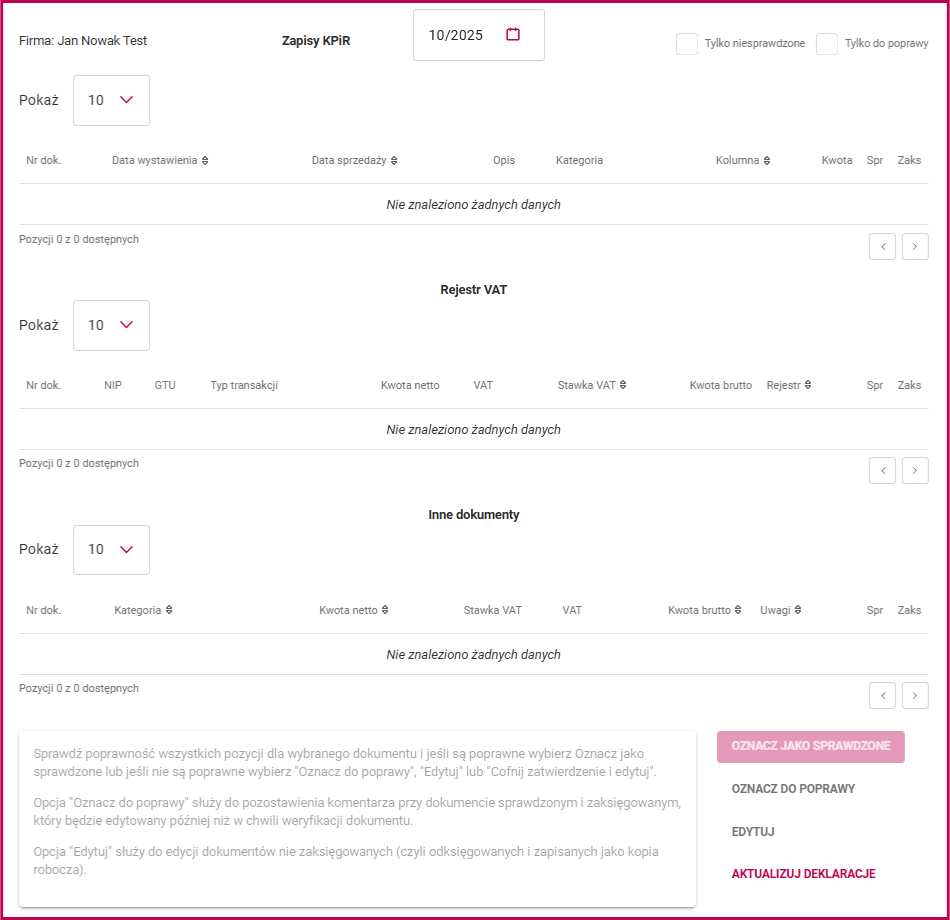Screen dimensions: 950x920
Task: Sort Inne dokumenty by Kategoria
Action: [x=144, y=610]
